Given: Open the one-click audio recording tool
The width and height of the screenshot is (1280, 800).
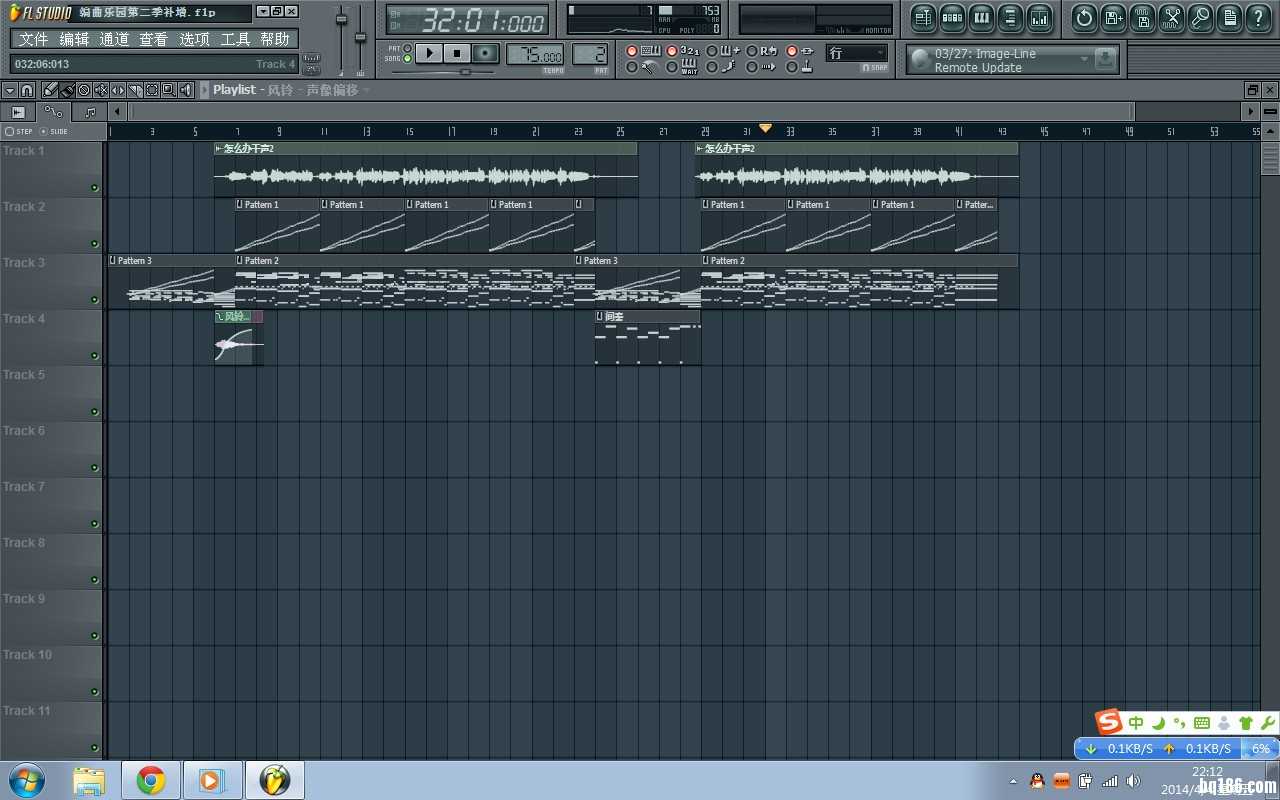Looking at the screenshot, I should click(1172, 17).
